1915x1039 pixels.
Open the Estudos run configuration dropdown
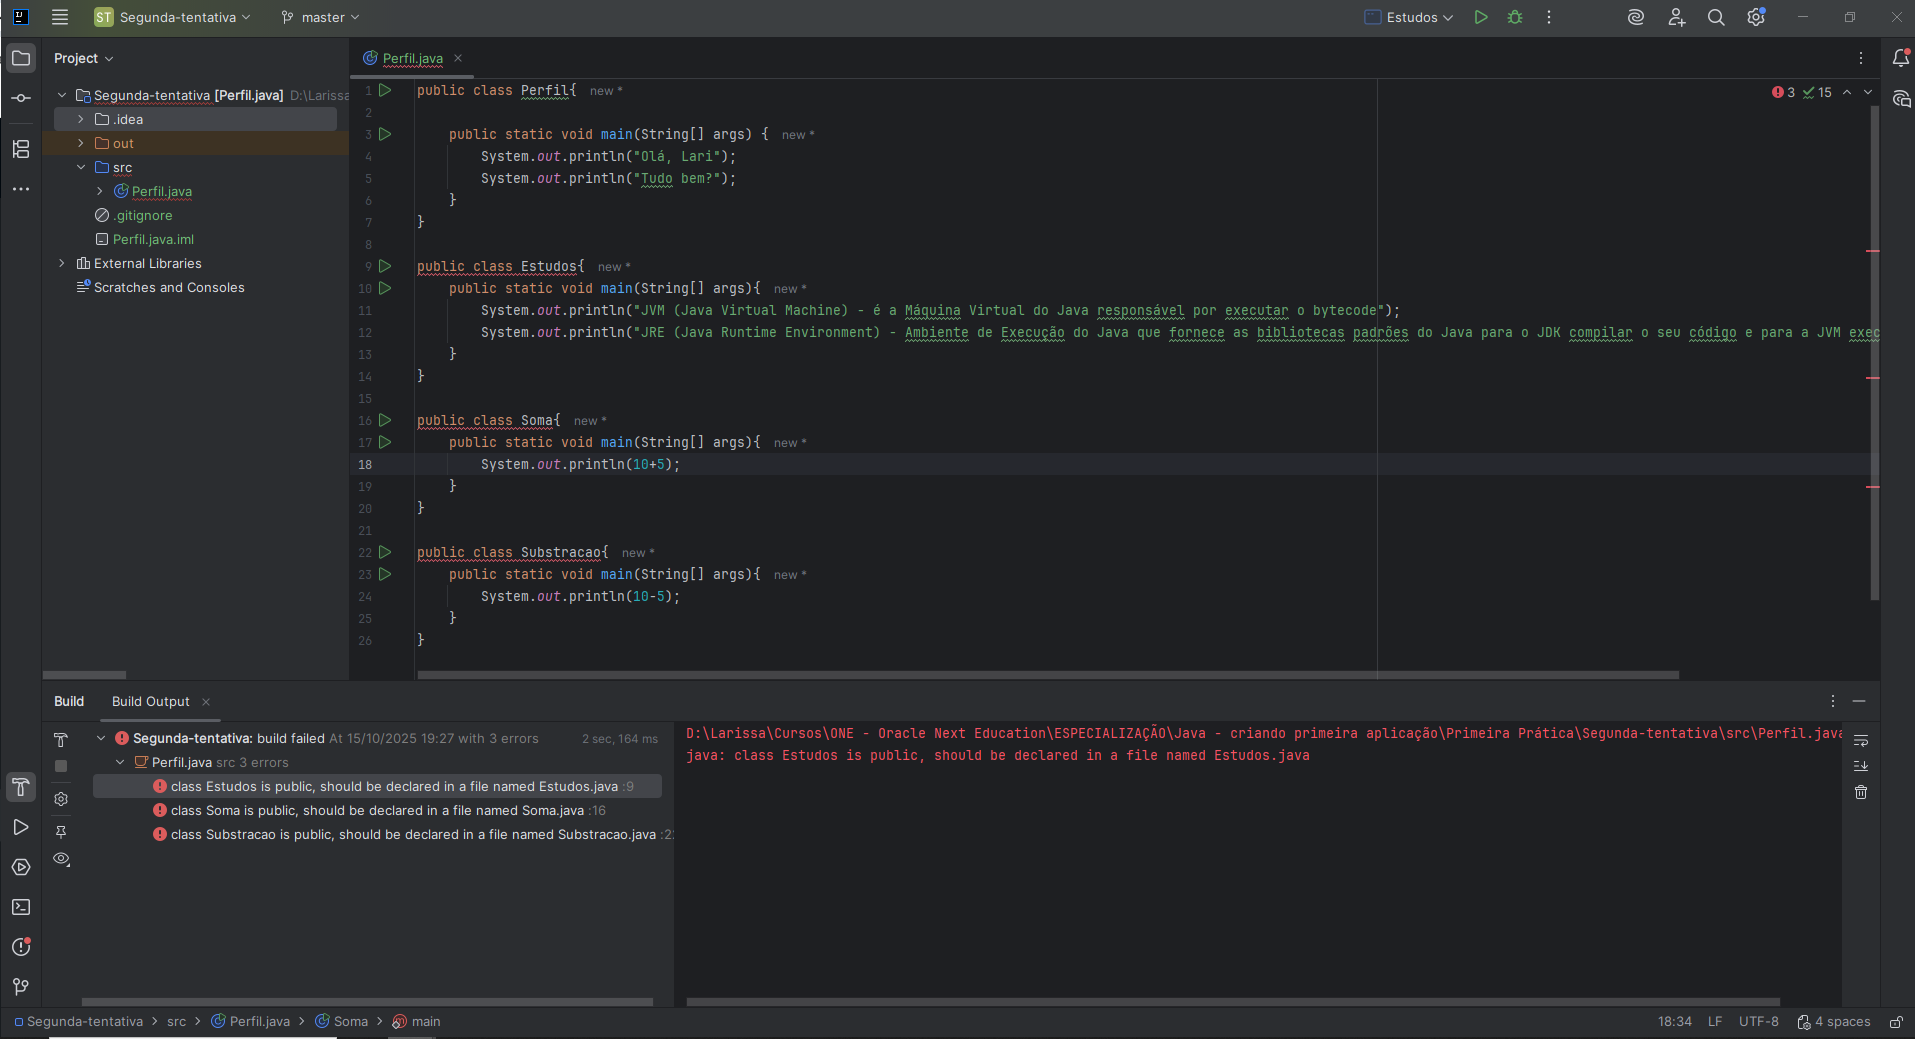[x=1410, y=17]
